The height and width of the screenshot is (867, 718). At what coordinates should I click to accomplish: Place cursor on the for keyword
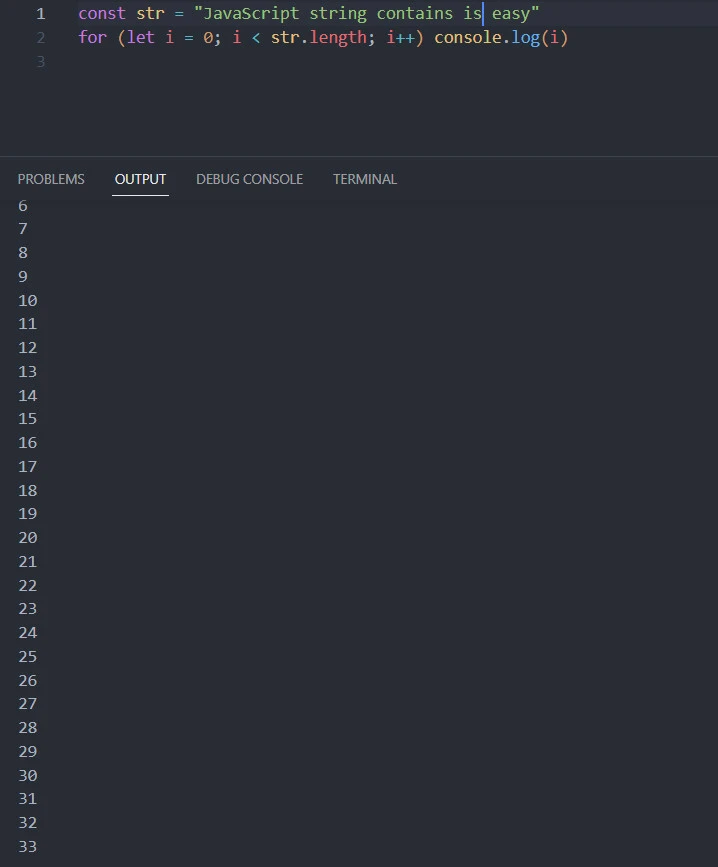(92, 38)
